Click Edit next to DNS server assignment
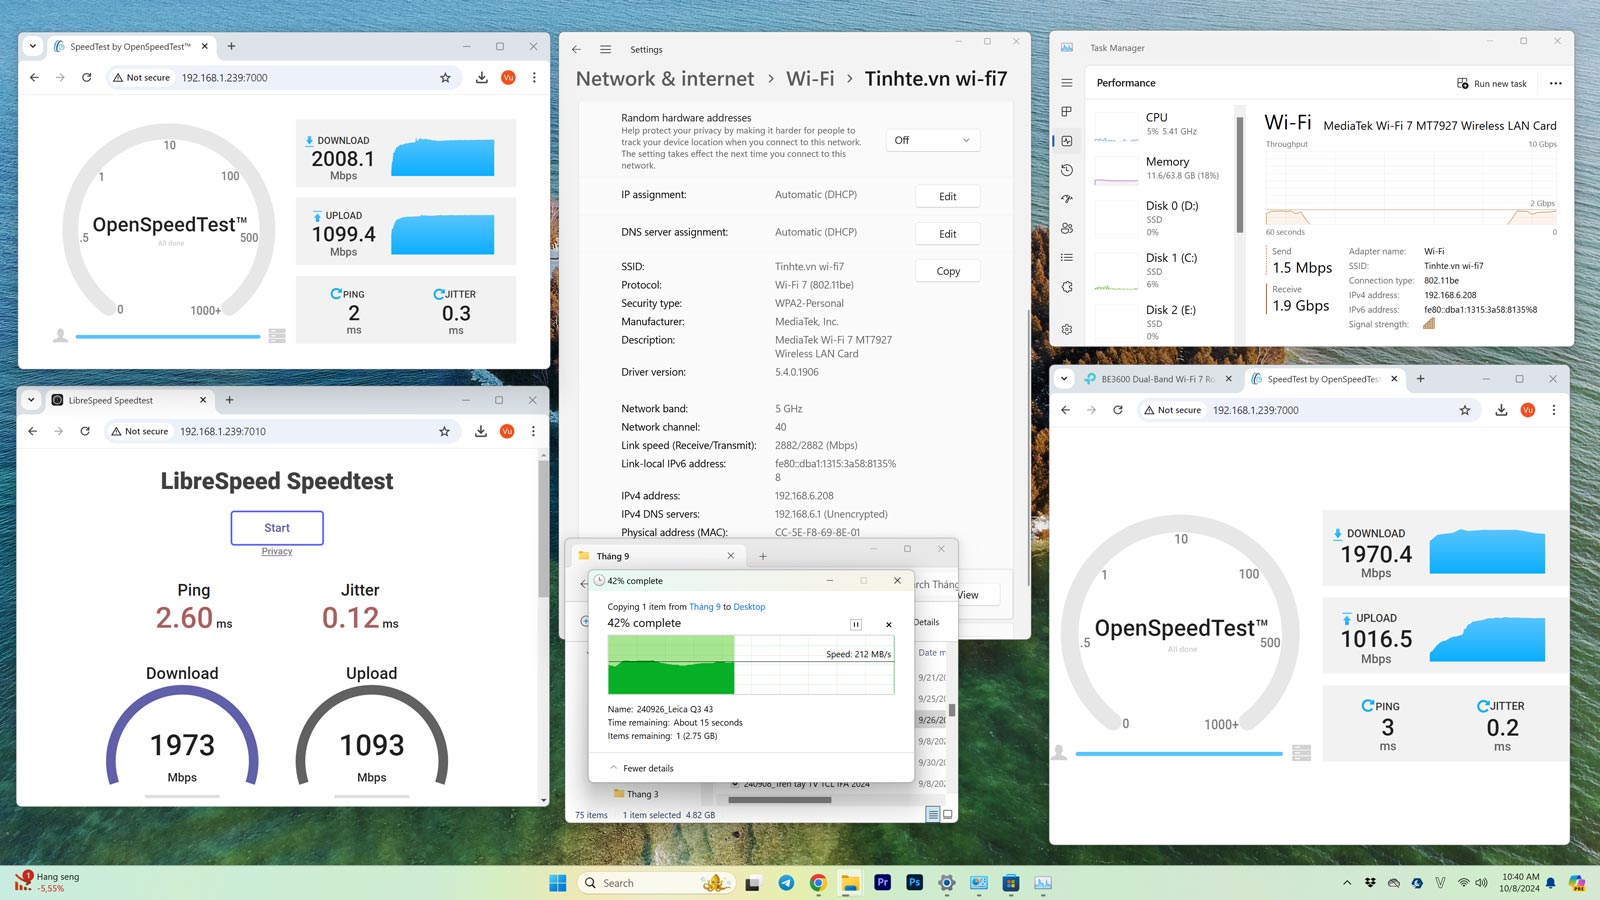Viewport: 1600px width, 900px height. pyautogui.click(x=948, y=234)
